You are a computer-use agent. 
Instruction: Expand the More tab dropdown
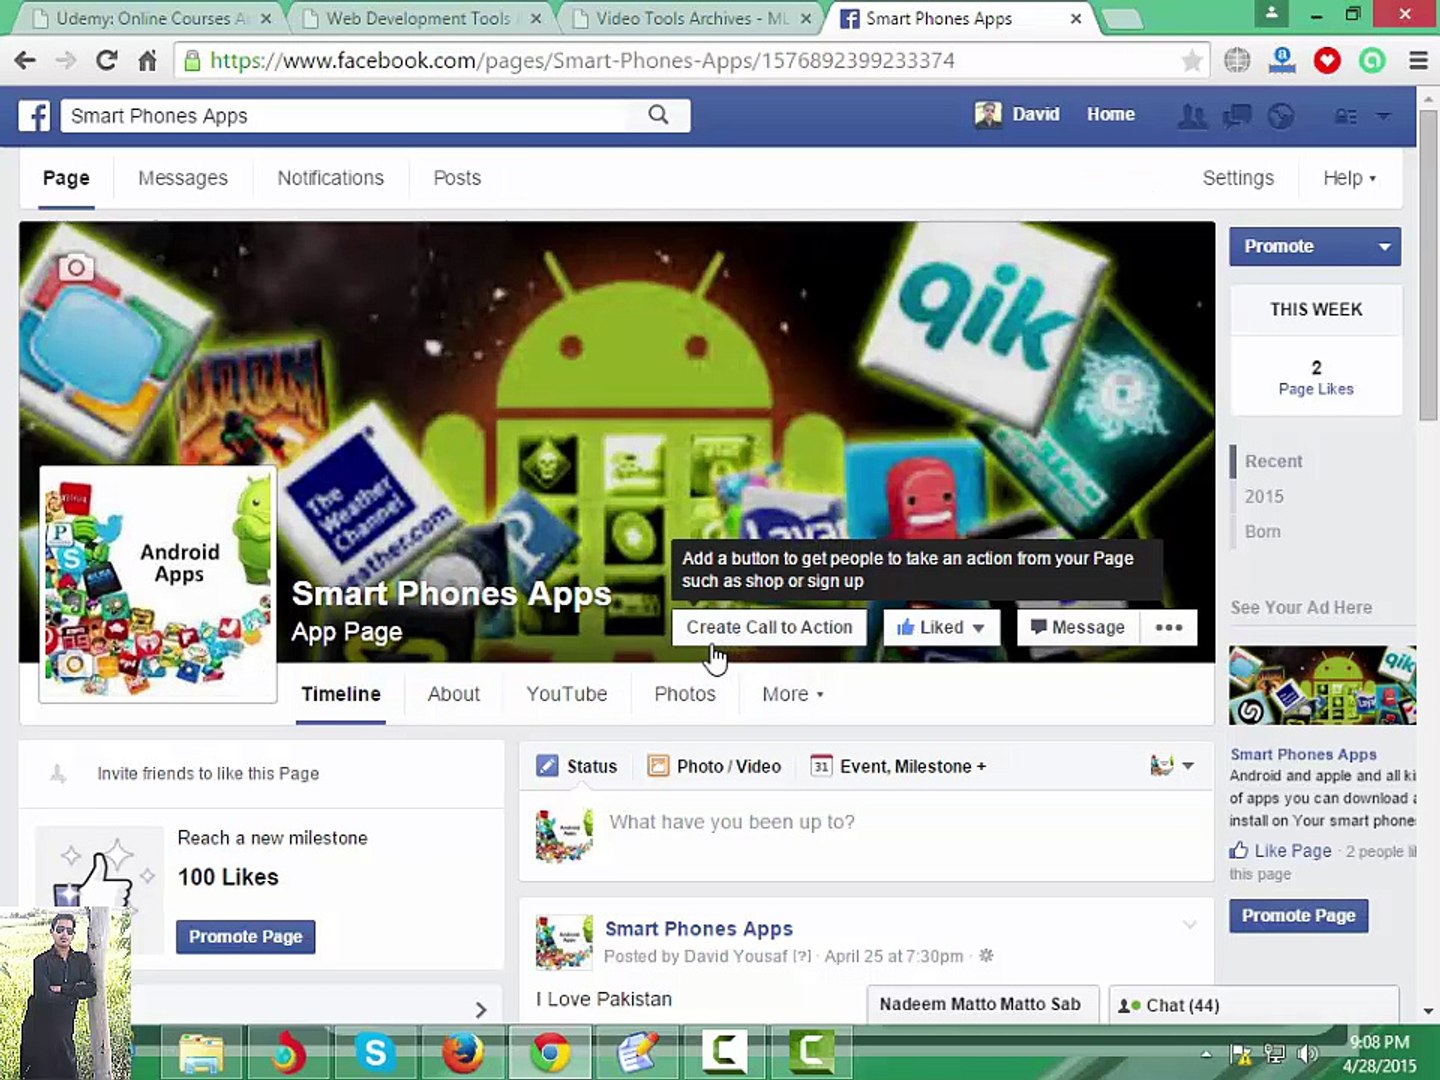[x=792, y=694]
